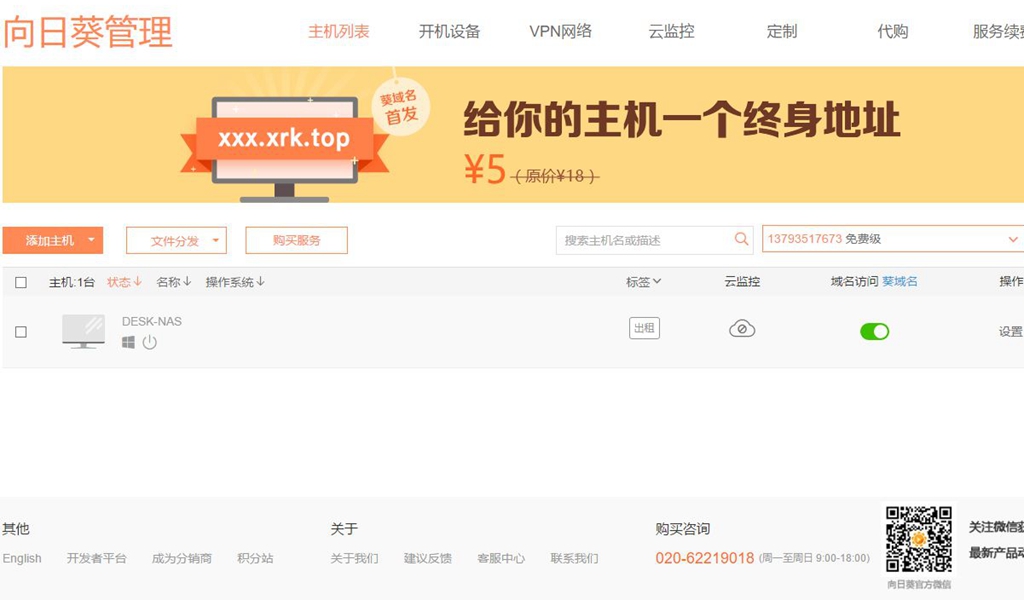Image resolution: width=1024 pixels, height=600 pixels.
Task: Click the DESK-NAS computer thumbnail
Action: (83, 330)
